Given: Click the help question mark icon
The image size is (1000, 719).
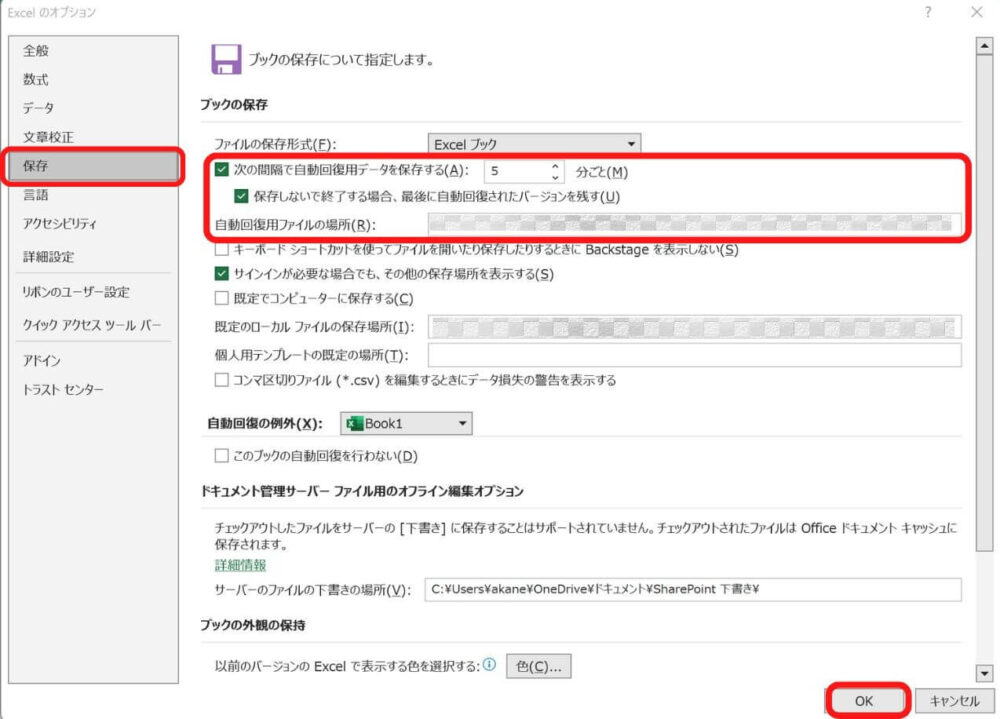Looking at the screenshot, I should (x=928, y=12).
